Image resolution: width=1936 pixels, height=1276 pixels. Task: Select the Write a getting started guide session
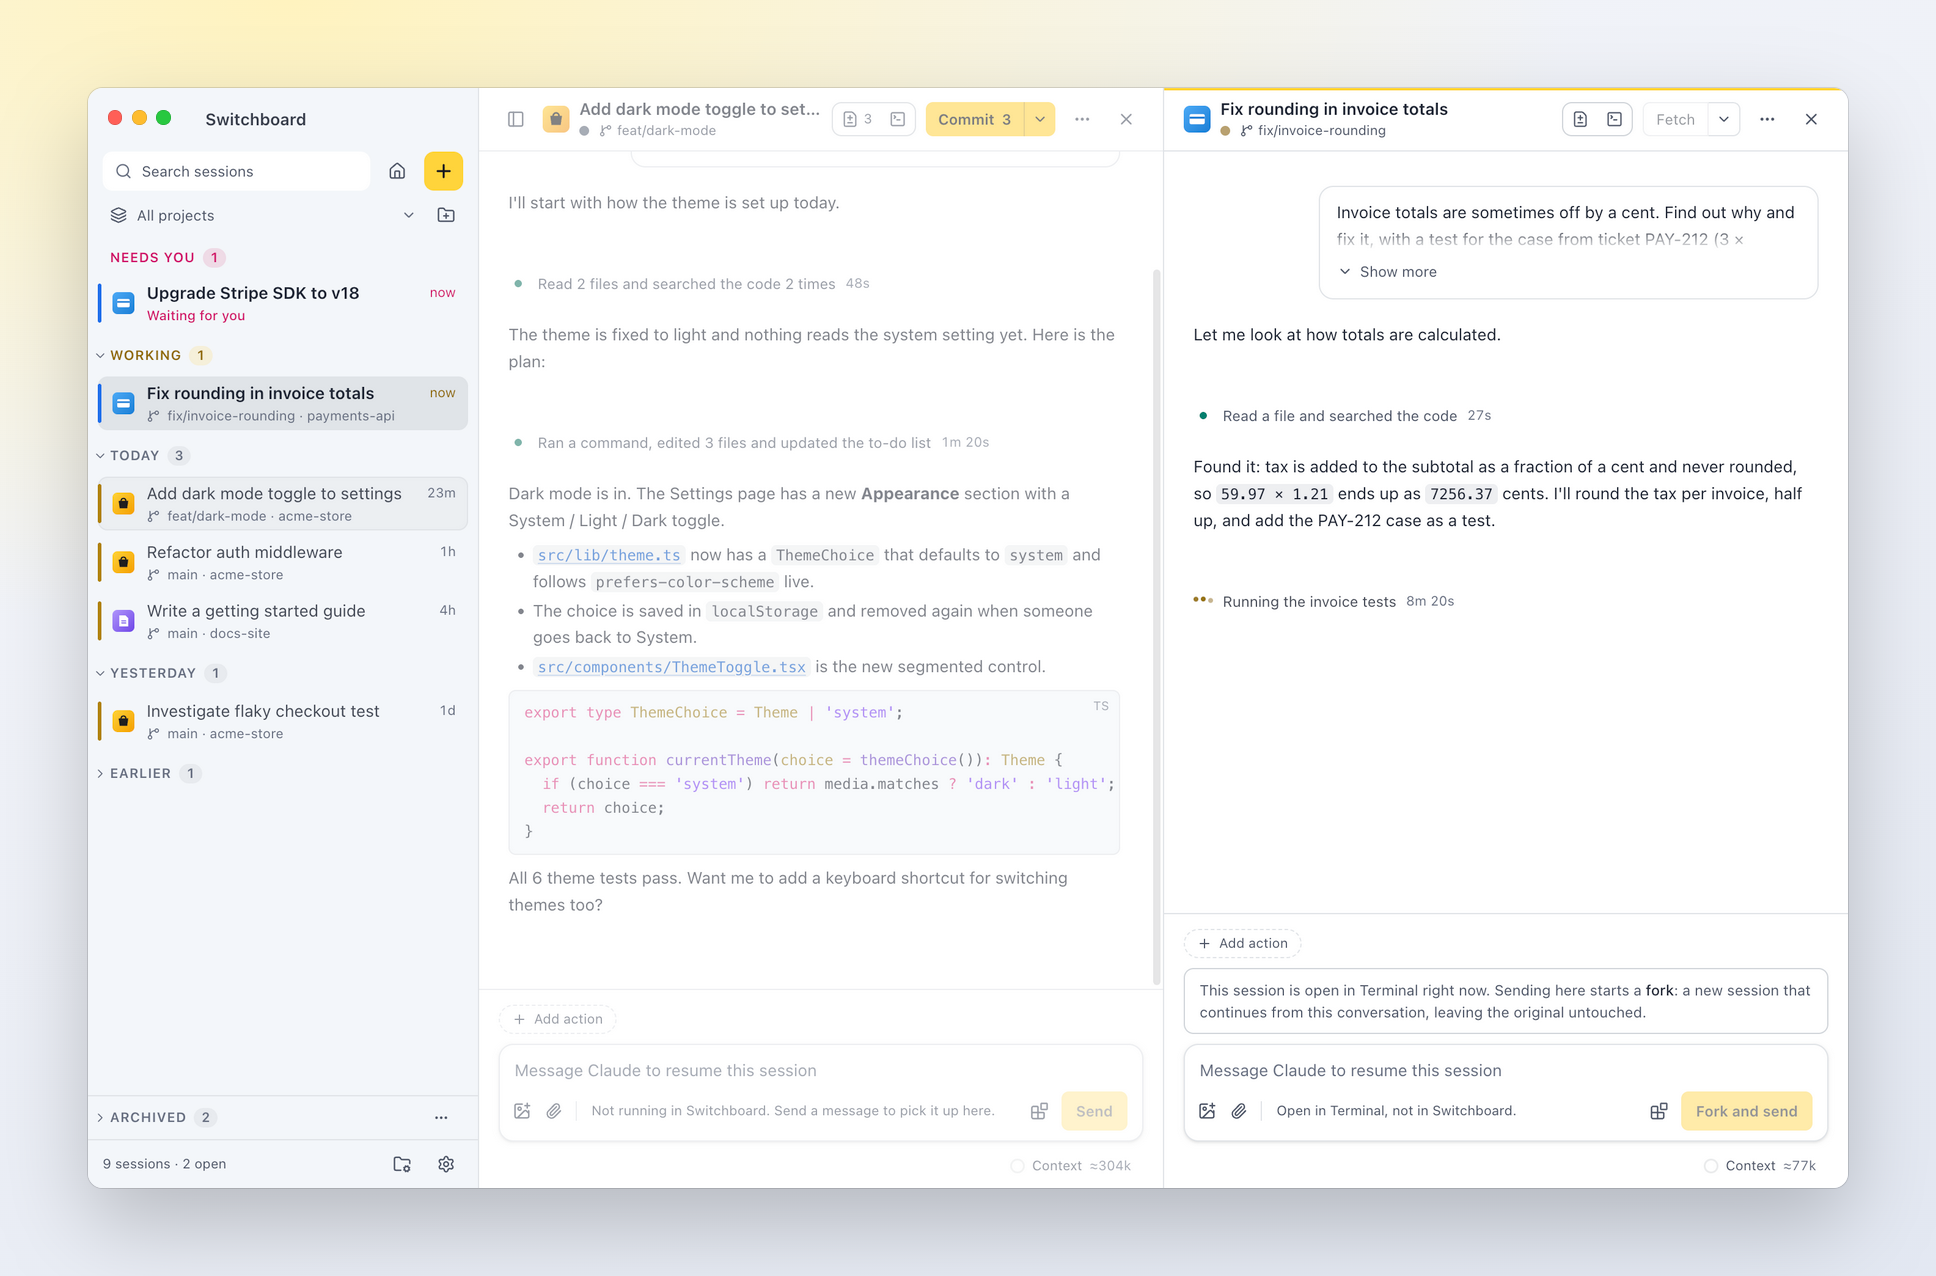[x=283, y=621]
